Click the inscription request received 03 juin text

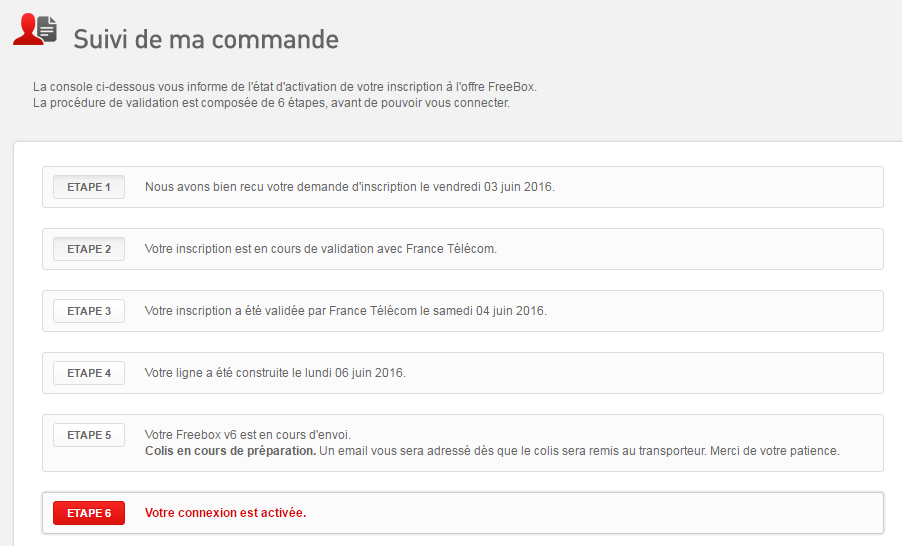[349, 187]
